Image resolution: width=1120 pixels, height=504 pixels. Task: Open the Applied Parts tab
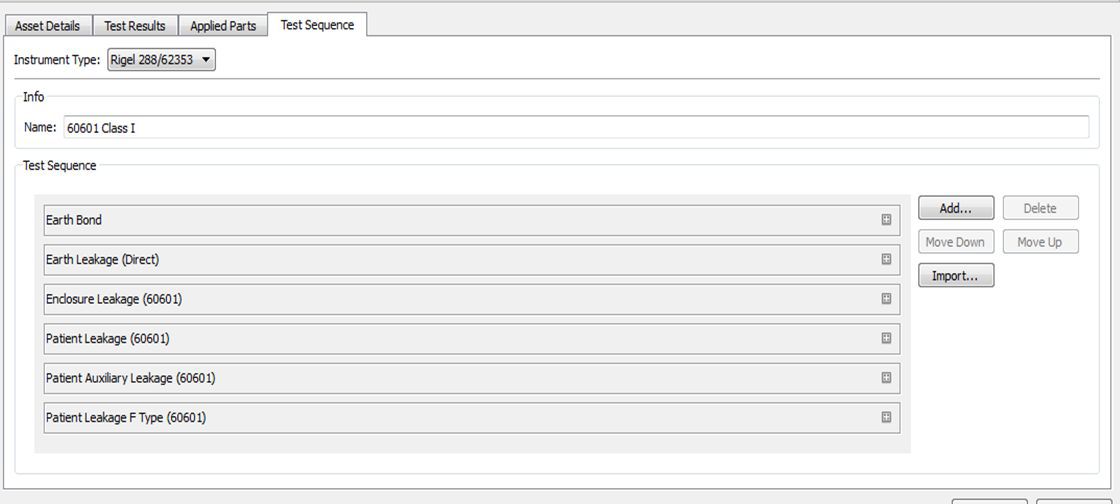coord(223,26)
